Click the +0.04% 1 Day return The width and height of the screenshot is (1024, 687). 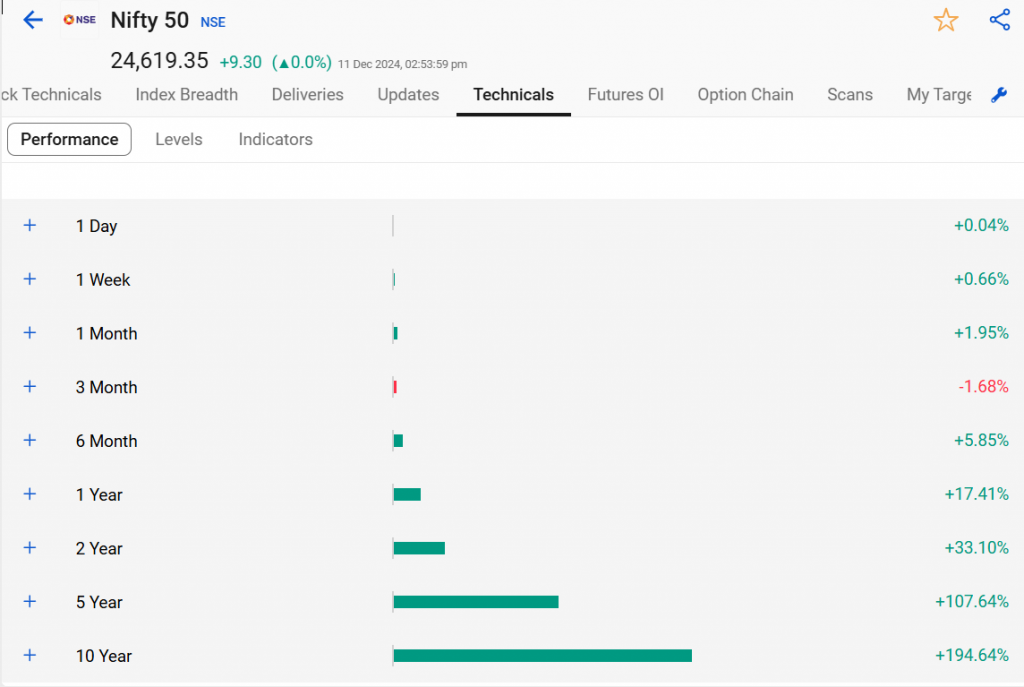pyautogui.click(x=981, y=225)
